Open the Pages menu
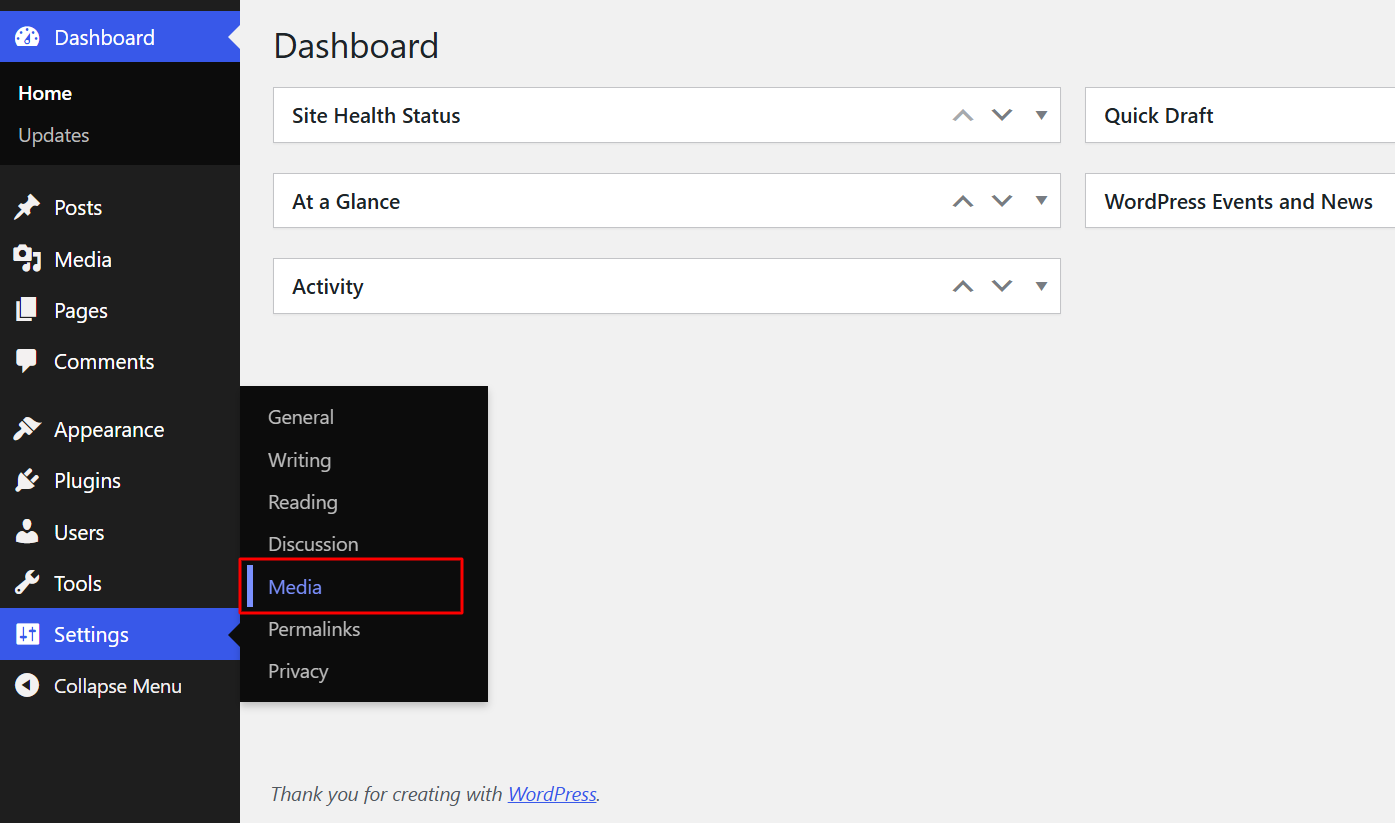1395x823 pixels. [x=120, y=310]
